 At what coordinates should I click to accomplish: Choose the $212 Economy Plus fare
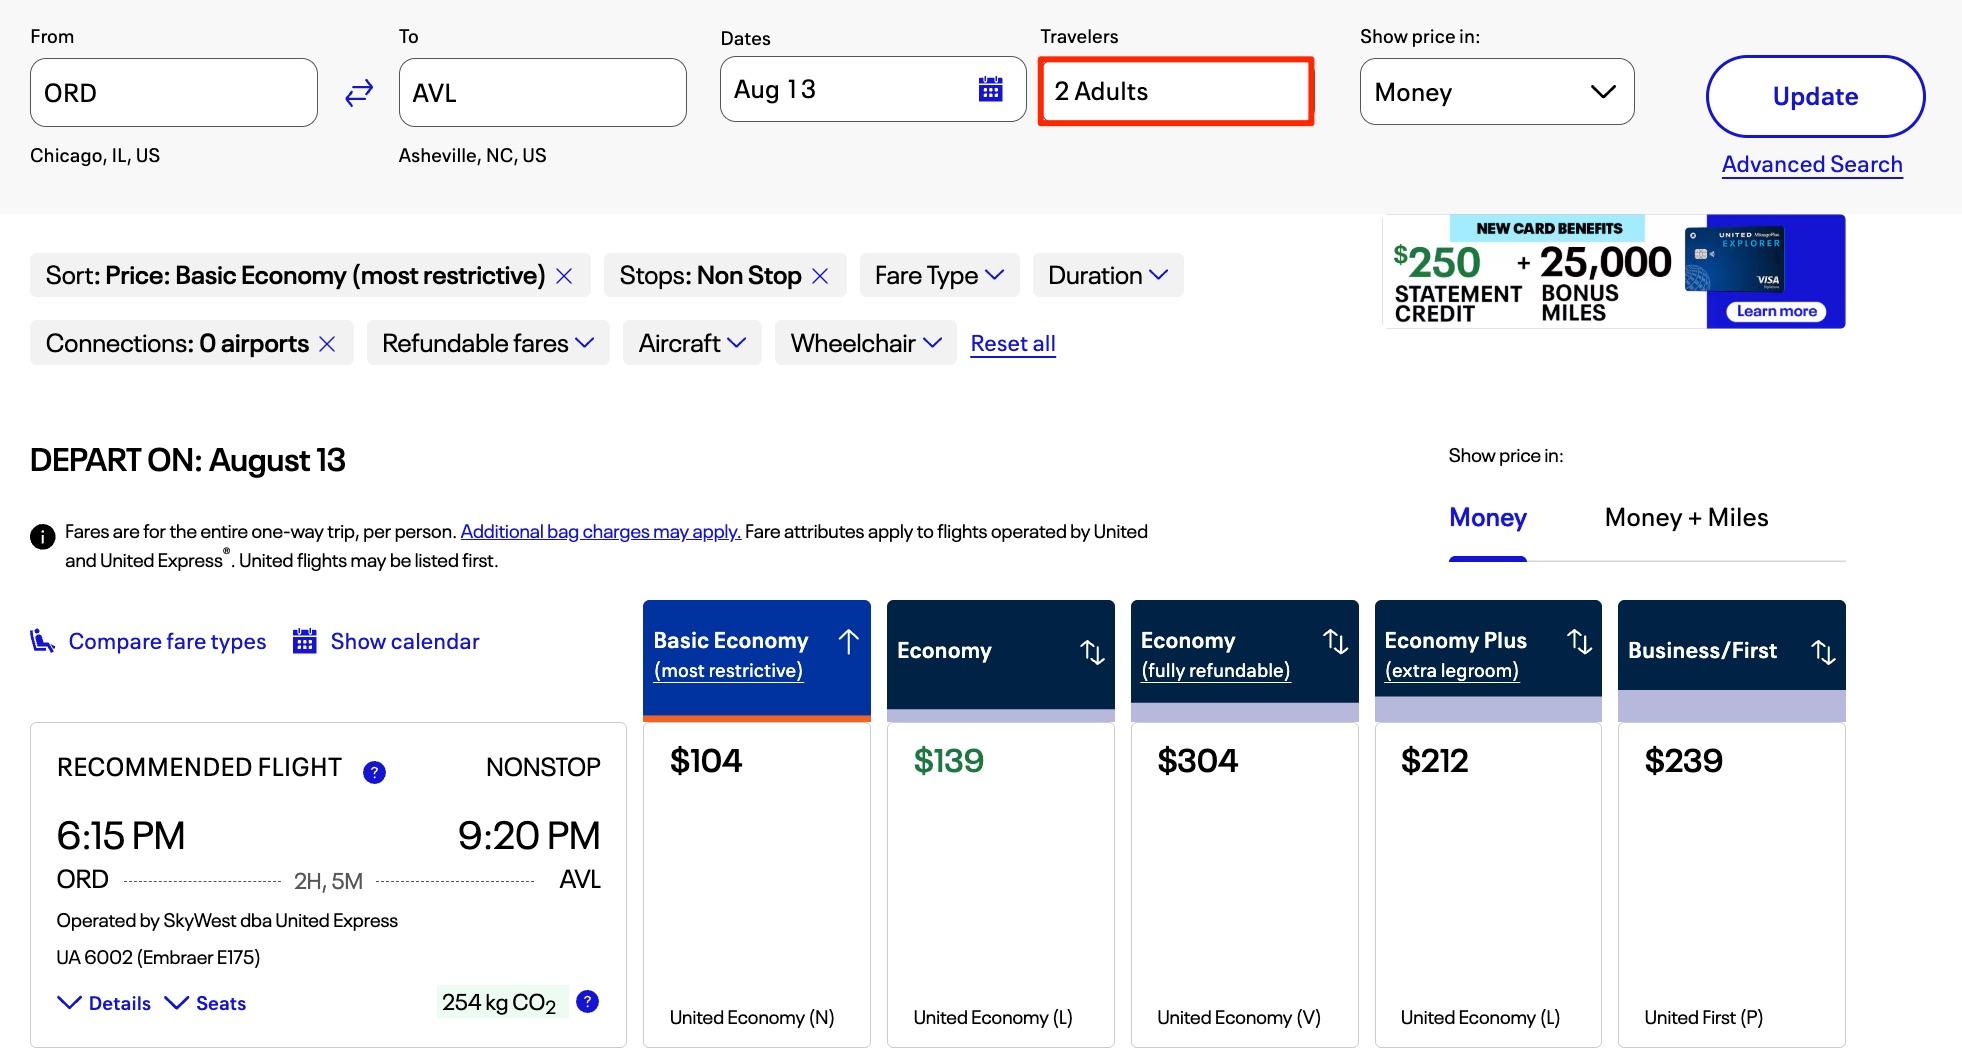click(1488, 885)
